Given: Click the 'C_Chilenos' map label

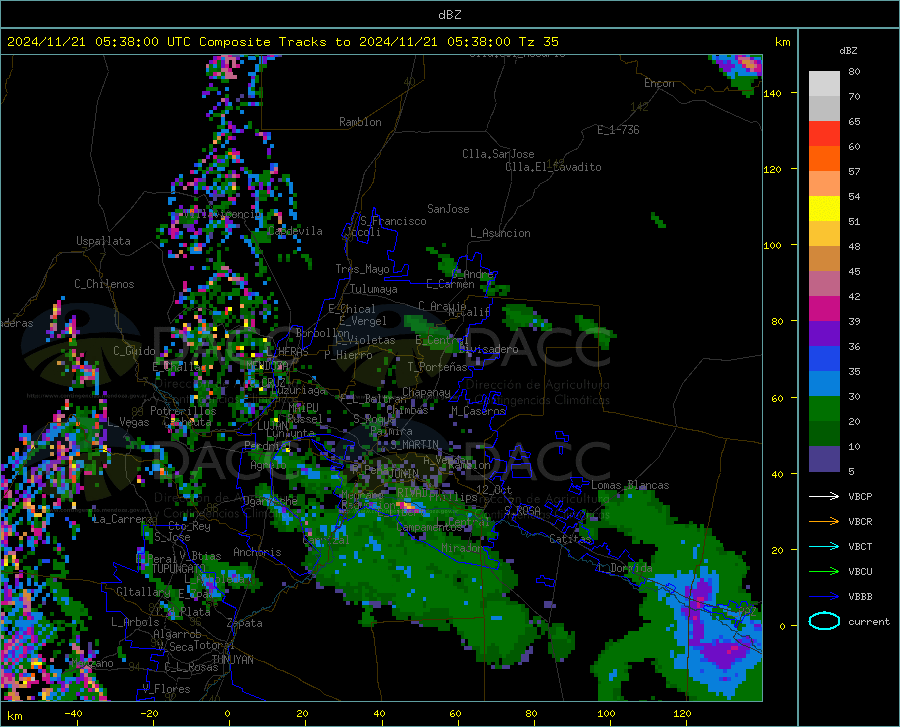Looking at the screenshot, I should point(104,284).
